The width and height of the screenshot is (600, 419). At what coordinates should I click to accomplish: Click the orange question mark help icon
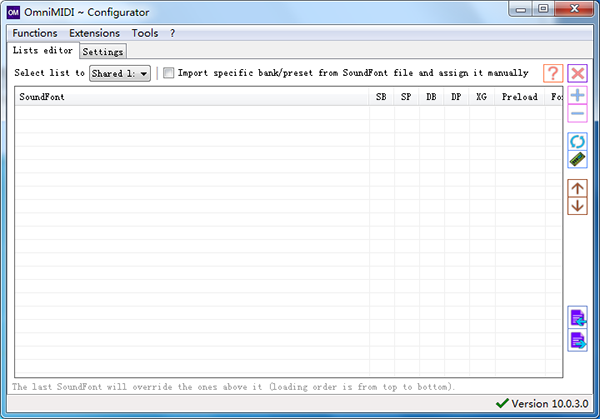click(x=553, y=74)
